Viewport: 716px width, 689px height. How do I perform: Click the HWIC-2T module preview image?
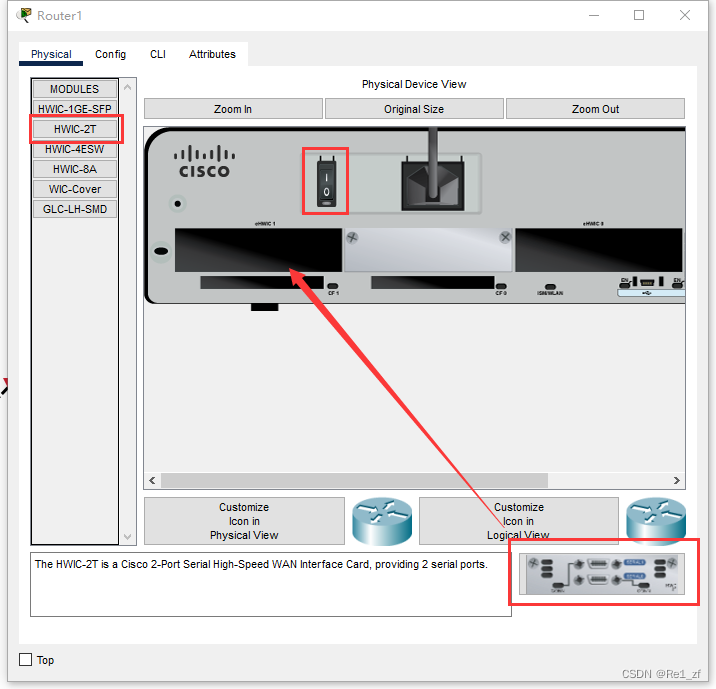tap(601, 573)
